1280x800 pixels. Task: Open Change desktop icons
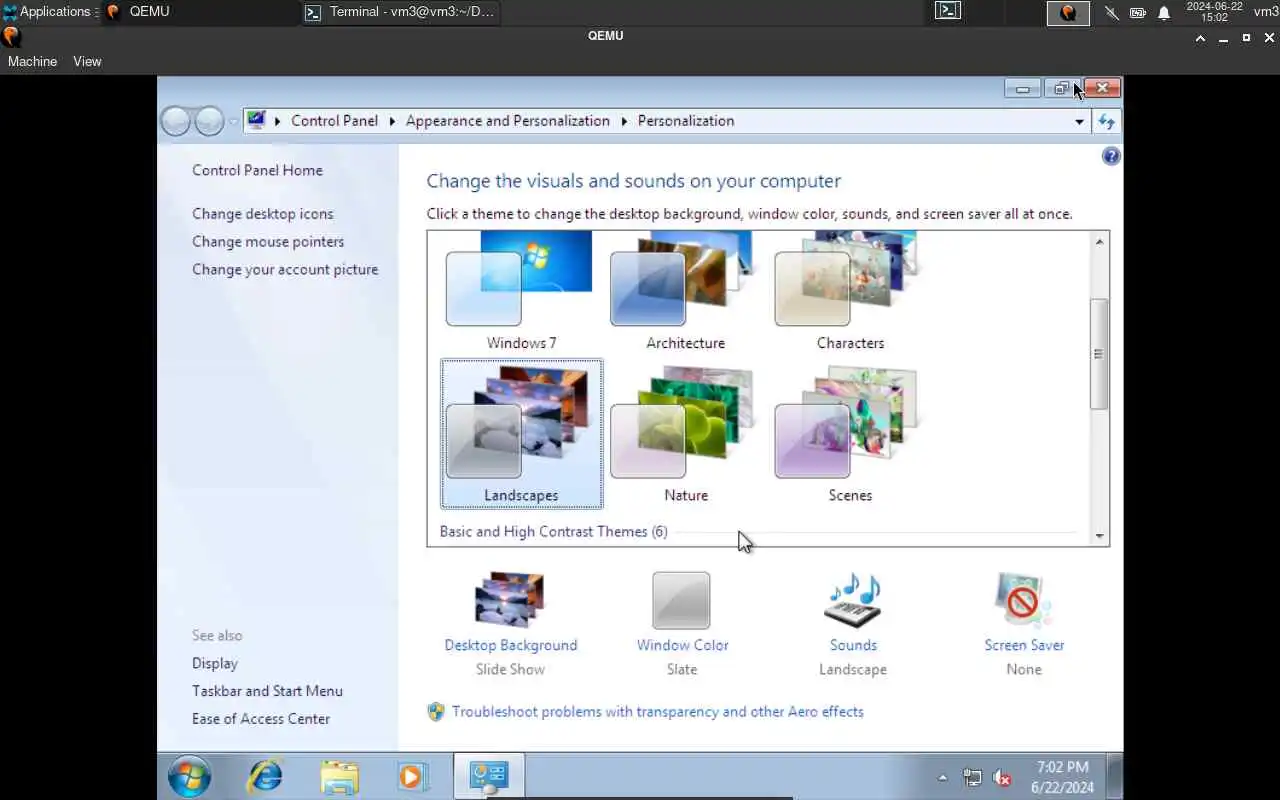[263, 214]
